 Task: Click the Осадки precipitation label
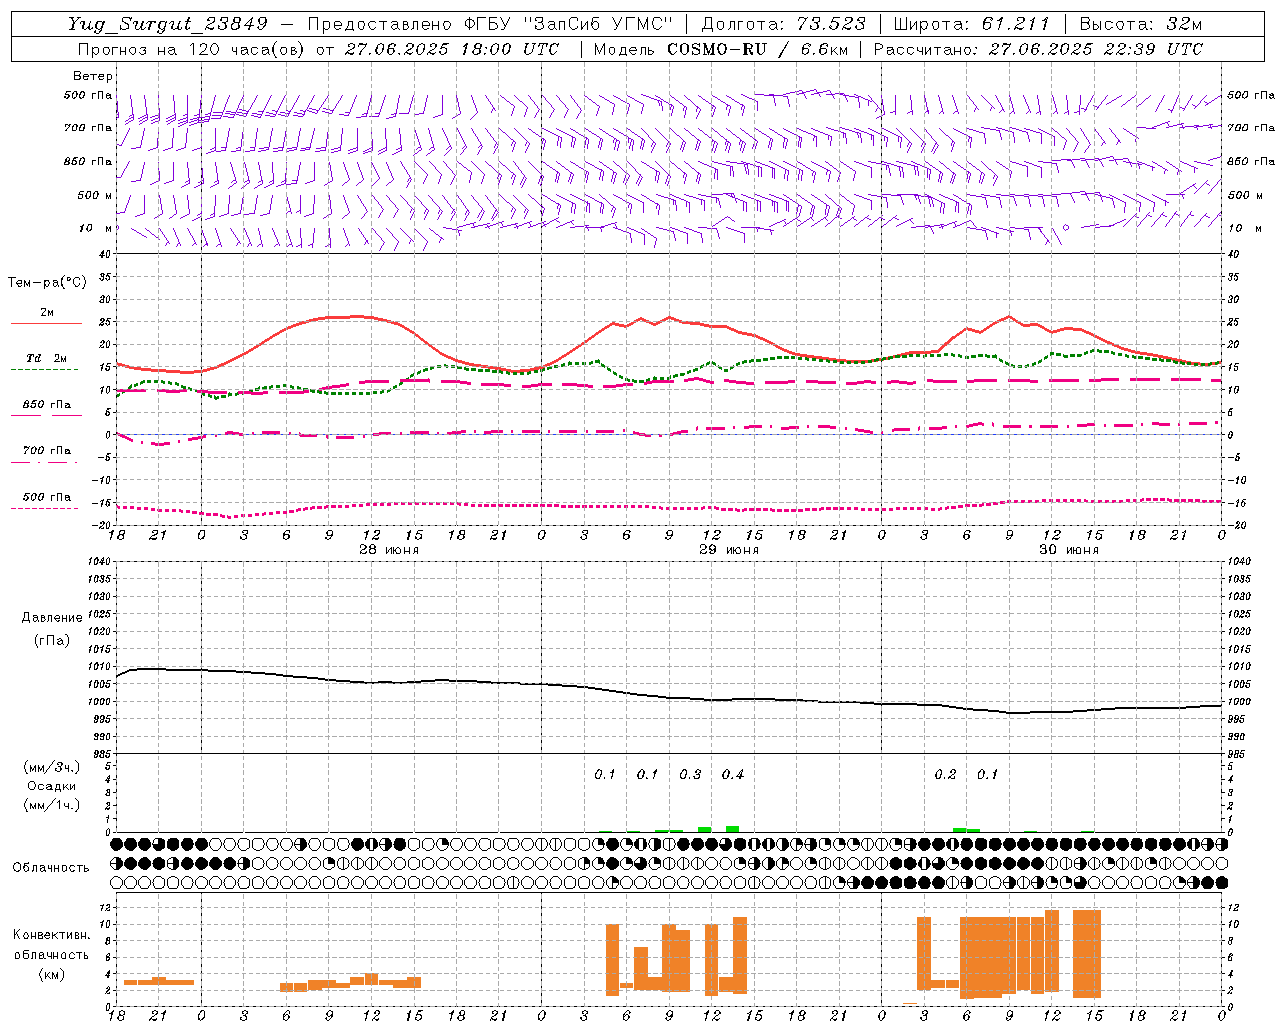[x=52, y=786]
